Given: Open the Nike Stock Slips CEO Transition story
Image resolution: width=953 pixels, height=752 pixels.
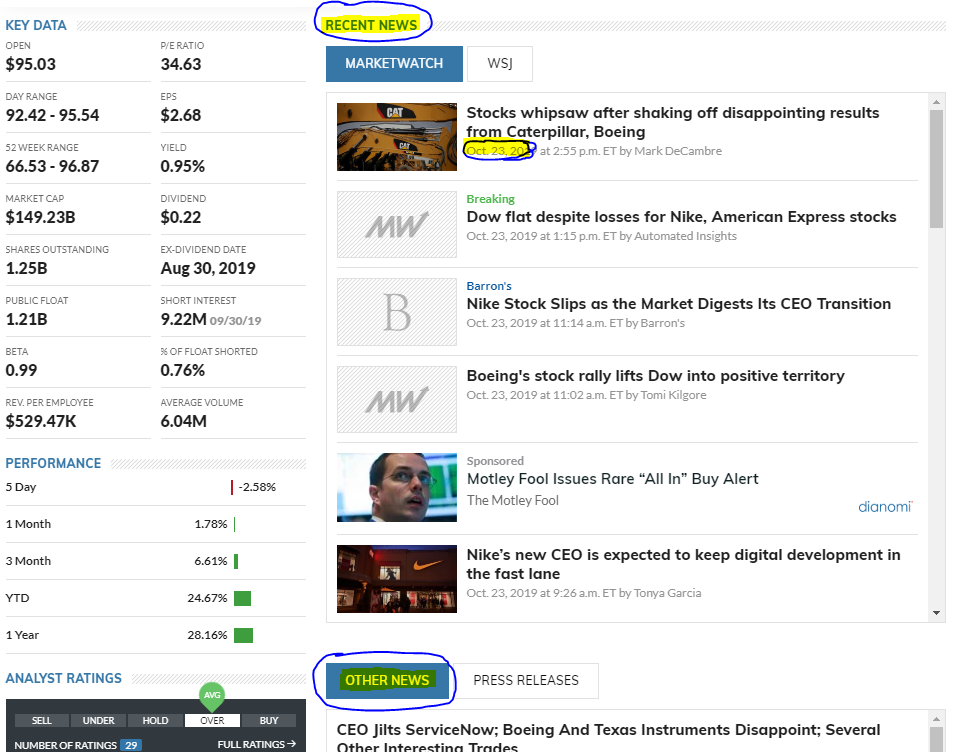Looking at the screenshot, I should [678, 304].
